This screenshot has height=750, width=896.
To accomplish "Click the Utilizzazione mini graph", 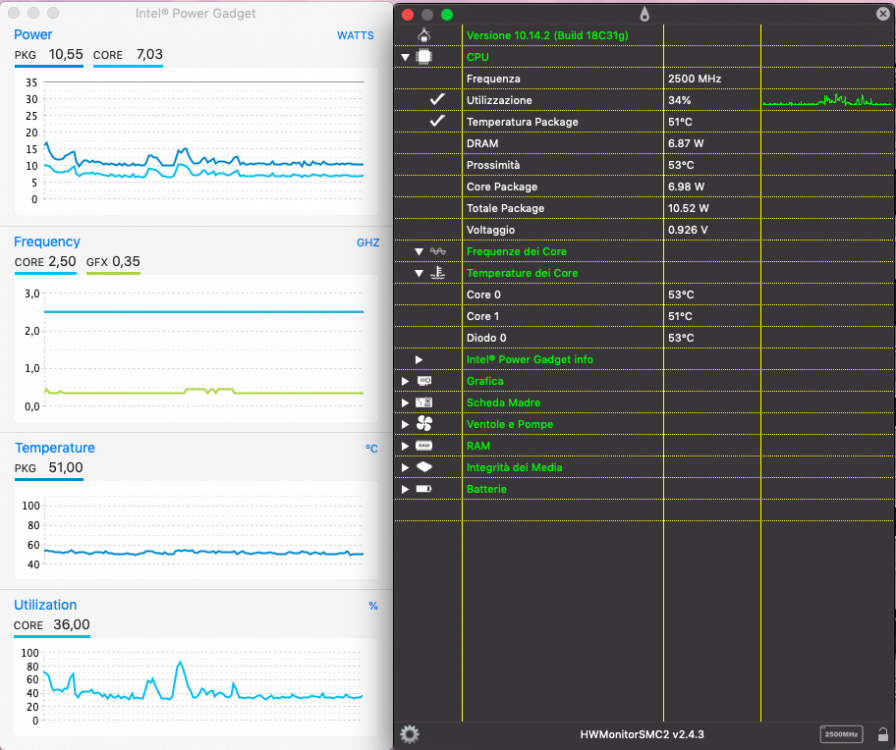I will (826, 100).
